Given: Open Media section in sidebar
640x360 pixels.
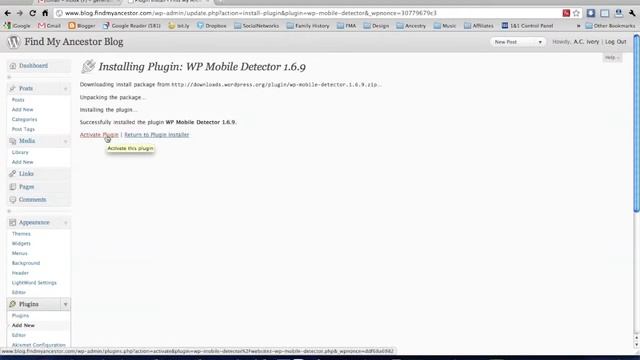Looking at the screenshot, I should coord(27,141).
